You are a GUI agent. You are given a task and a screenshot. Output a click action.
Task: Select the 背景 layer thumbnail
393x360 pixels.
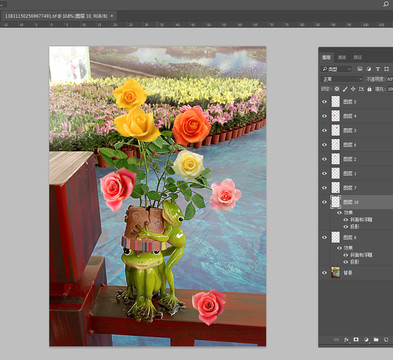pyautogui.click(x=336, y=273)
